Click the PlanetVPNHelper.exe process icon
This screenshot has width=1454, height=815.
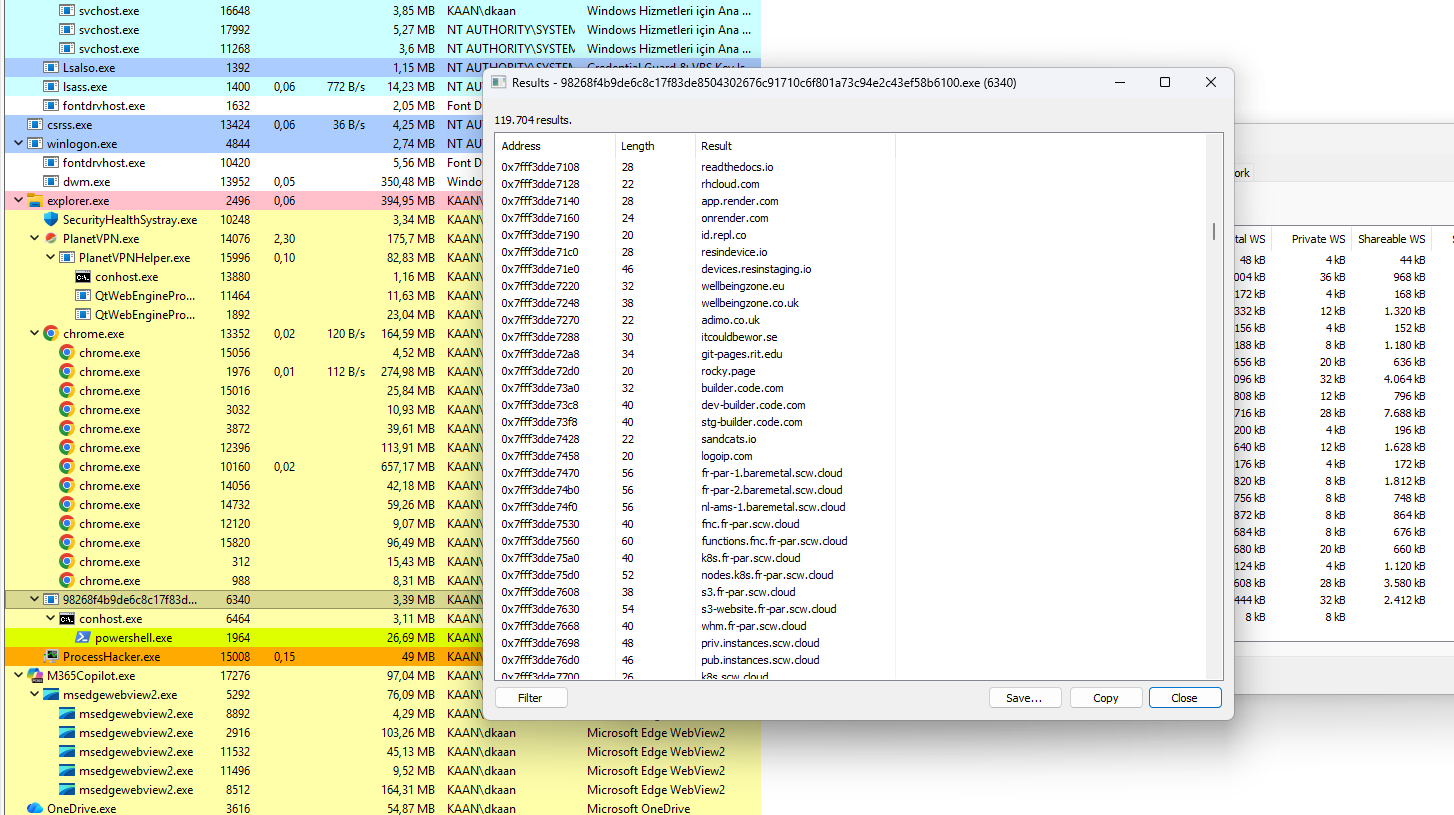(x=67, y=257)
